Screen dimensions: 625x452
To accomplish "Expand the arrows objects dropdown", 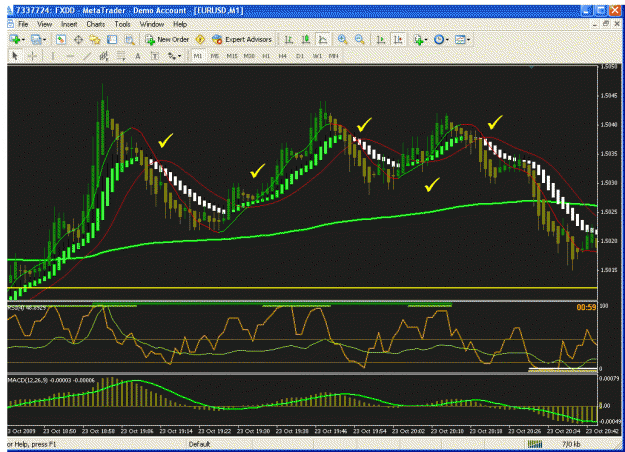I will coord(179,56).
